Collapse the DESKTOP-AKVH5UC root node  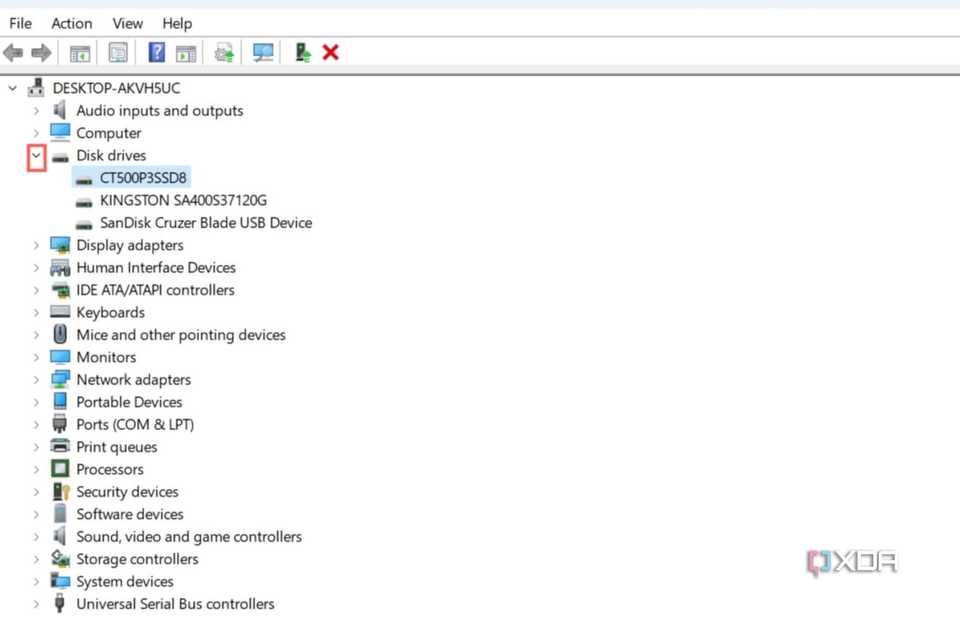point(12,88)
